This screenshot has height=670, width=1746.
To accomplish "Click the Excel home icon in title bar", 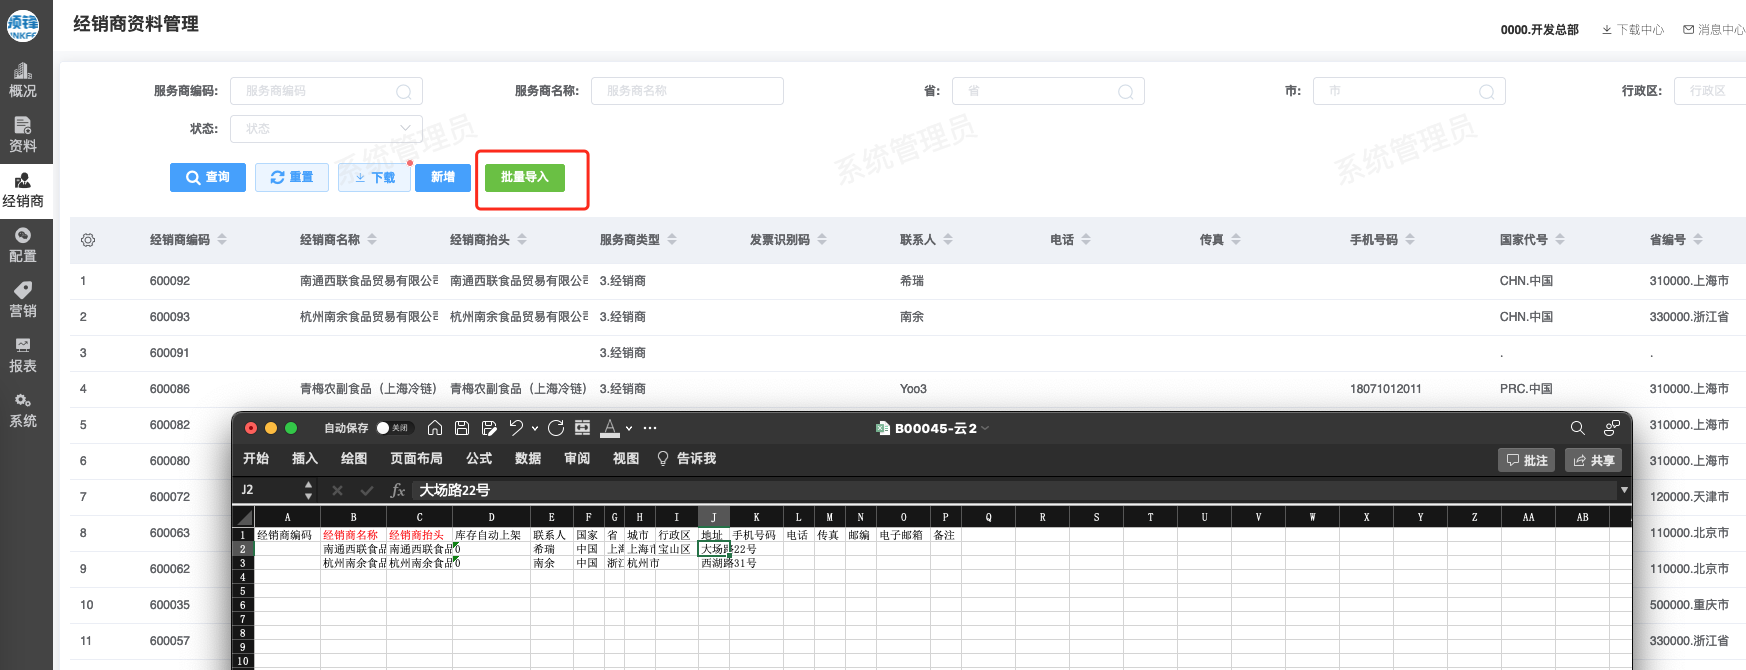I will (x=435, y=428).
